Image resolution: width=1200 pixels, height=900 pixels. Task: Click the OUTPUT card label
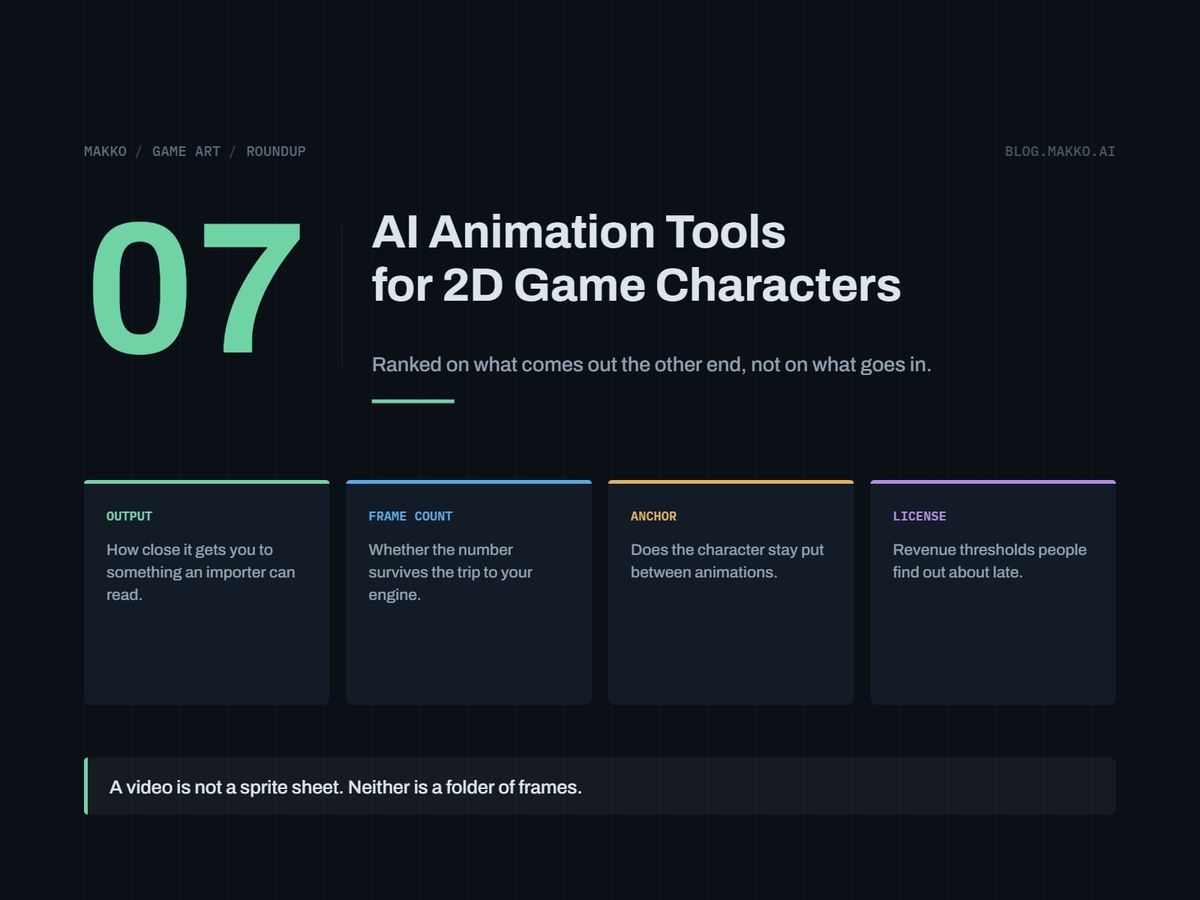coord(129,516)
